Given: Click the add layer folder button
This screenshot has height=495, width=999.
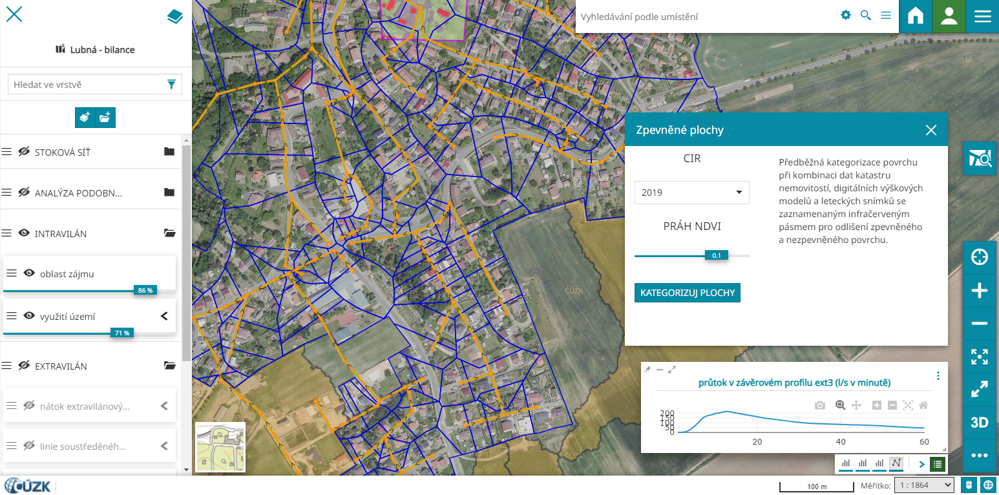Looking at the screenshot, I should click(105, 117).
